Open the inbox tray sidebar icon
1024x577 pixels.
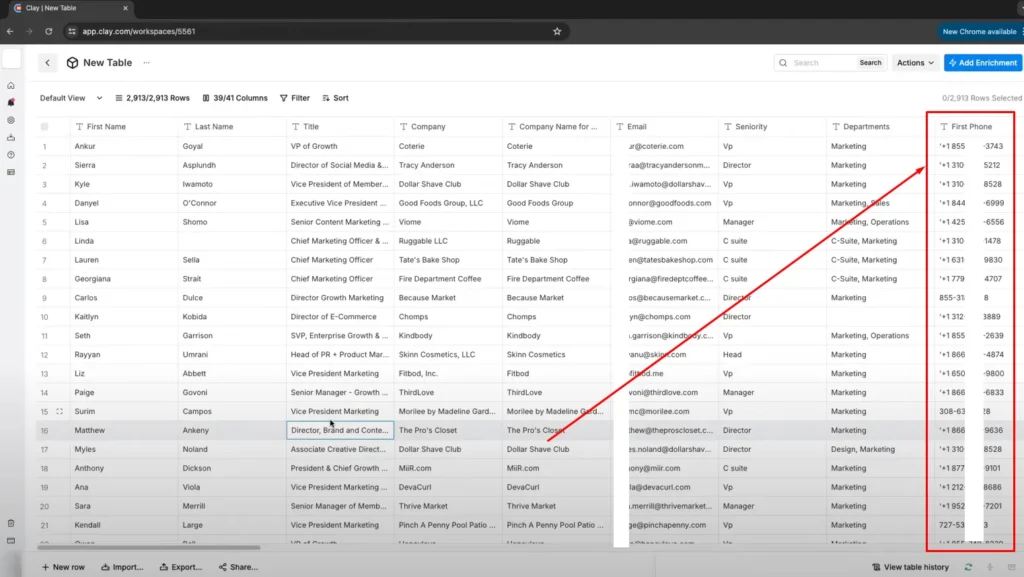tap(11, 137)
